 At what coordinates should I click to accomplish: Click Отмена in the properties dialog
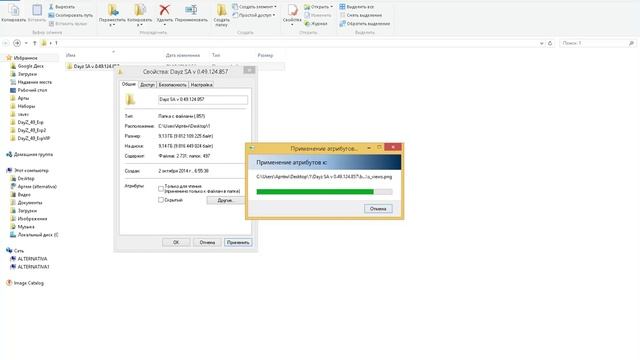pos(207,242)
